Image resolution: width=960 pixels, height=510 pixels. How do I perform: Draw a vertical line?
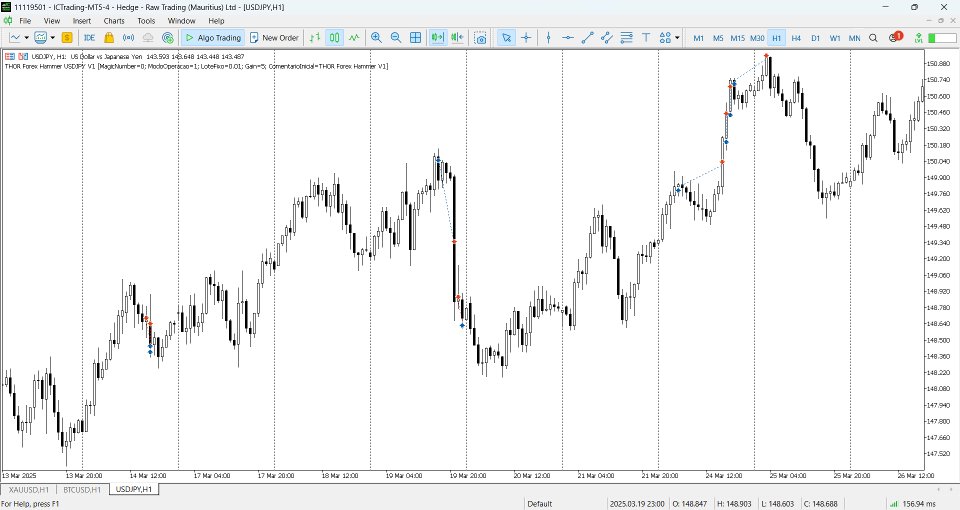(549, 37)
